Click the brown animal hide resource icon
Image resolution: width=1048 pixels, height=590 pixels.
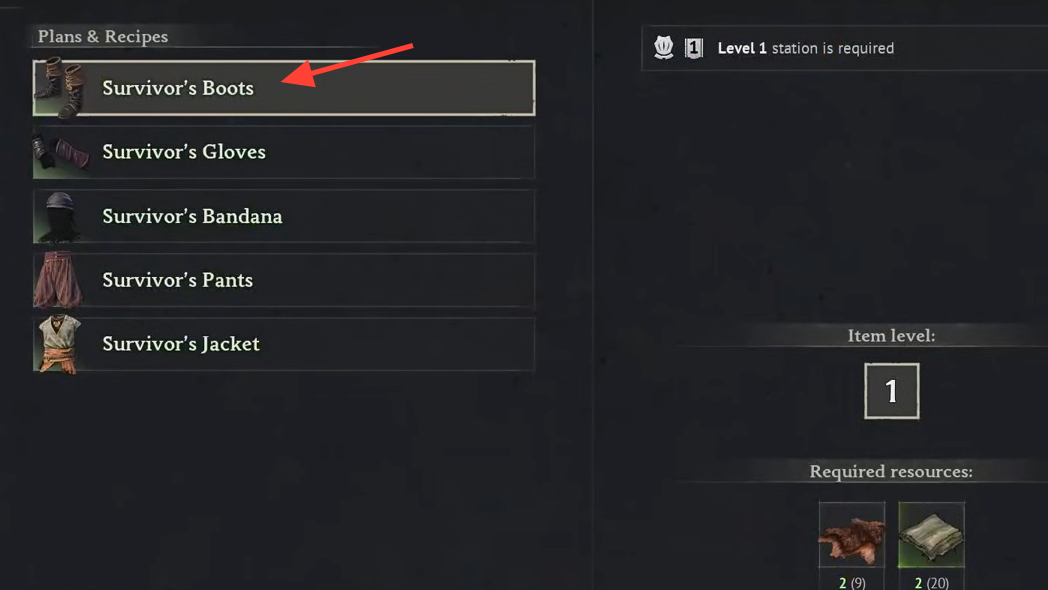point(852,535)
